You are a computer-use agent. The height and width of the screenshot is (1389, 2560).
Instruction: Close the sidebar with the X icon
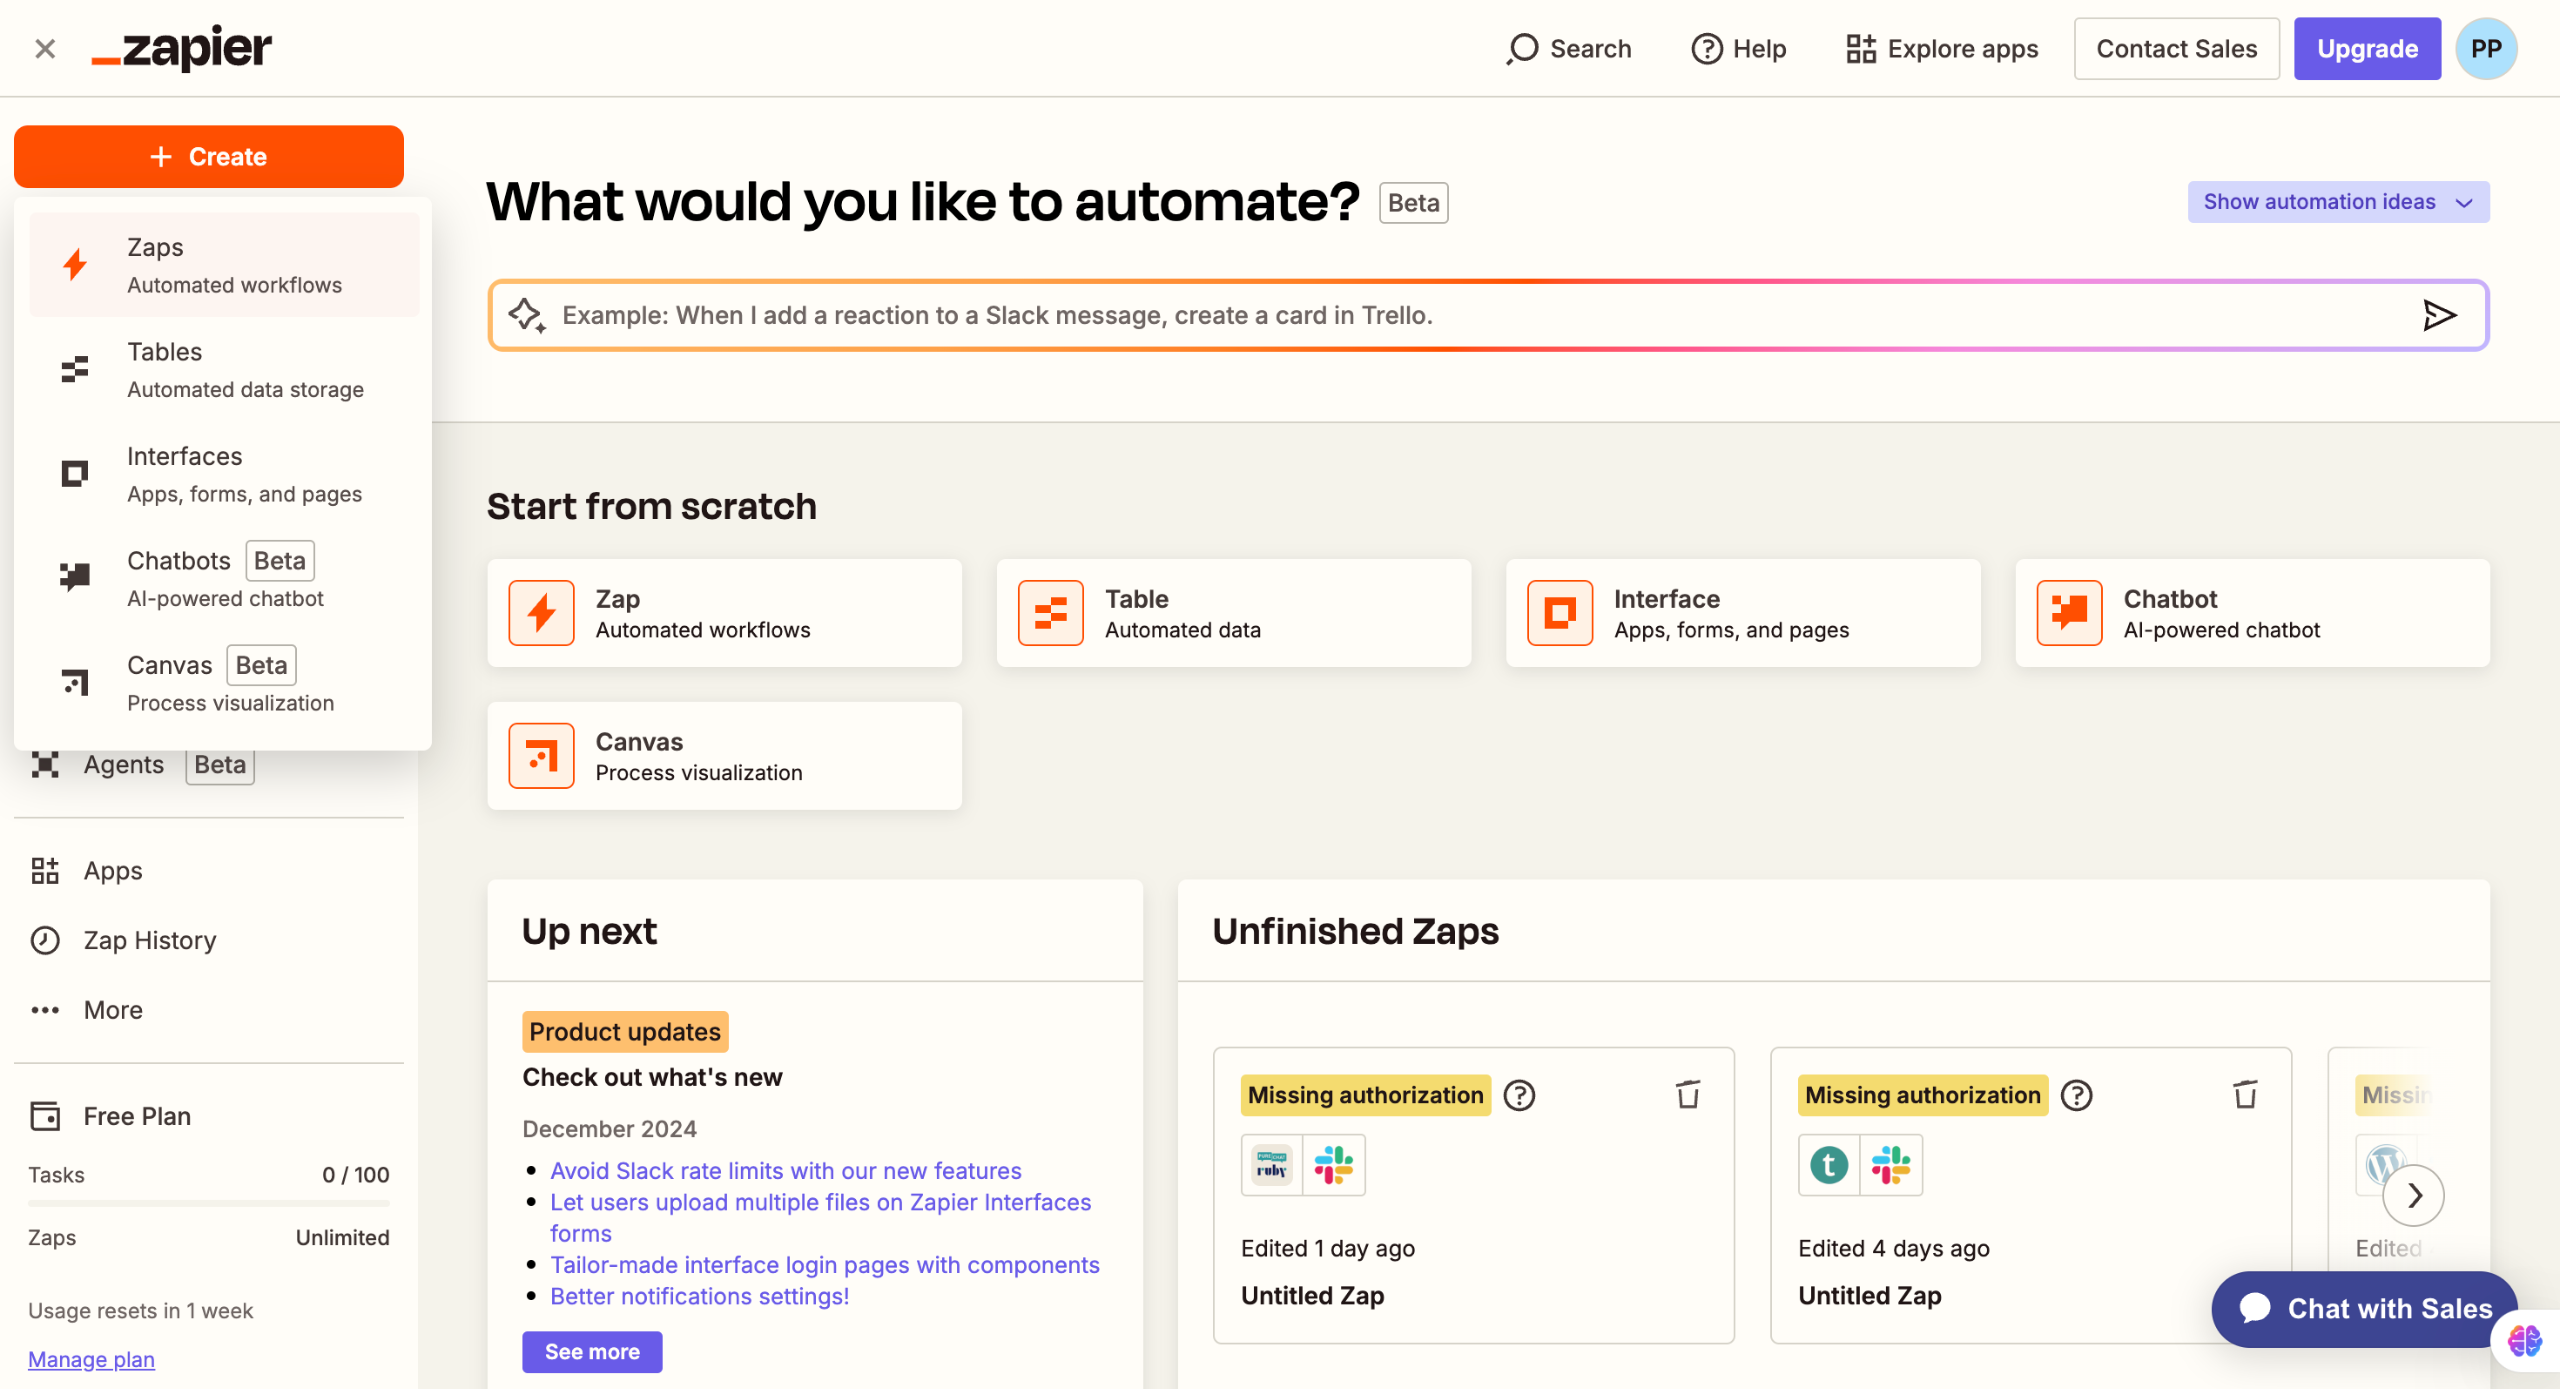(x=45, y=49)
